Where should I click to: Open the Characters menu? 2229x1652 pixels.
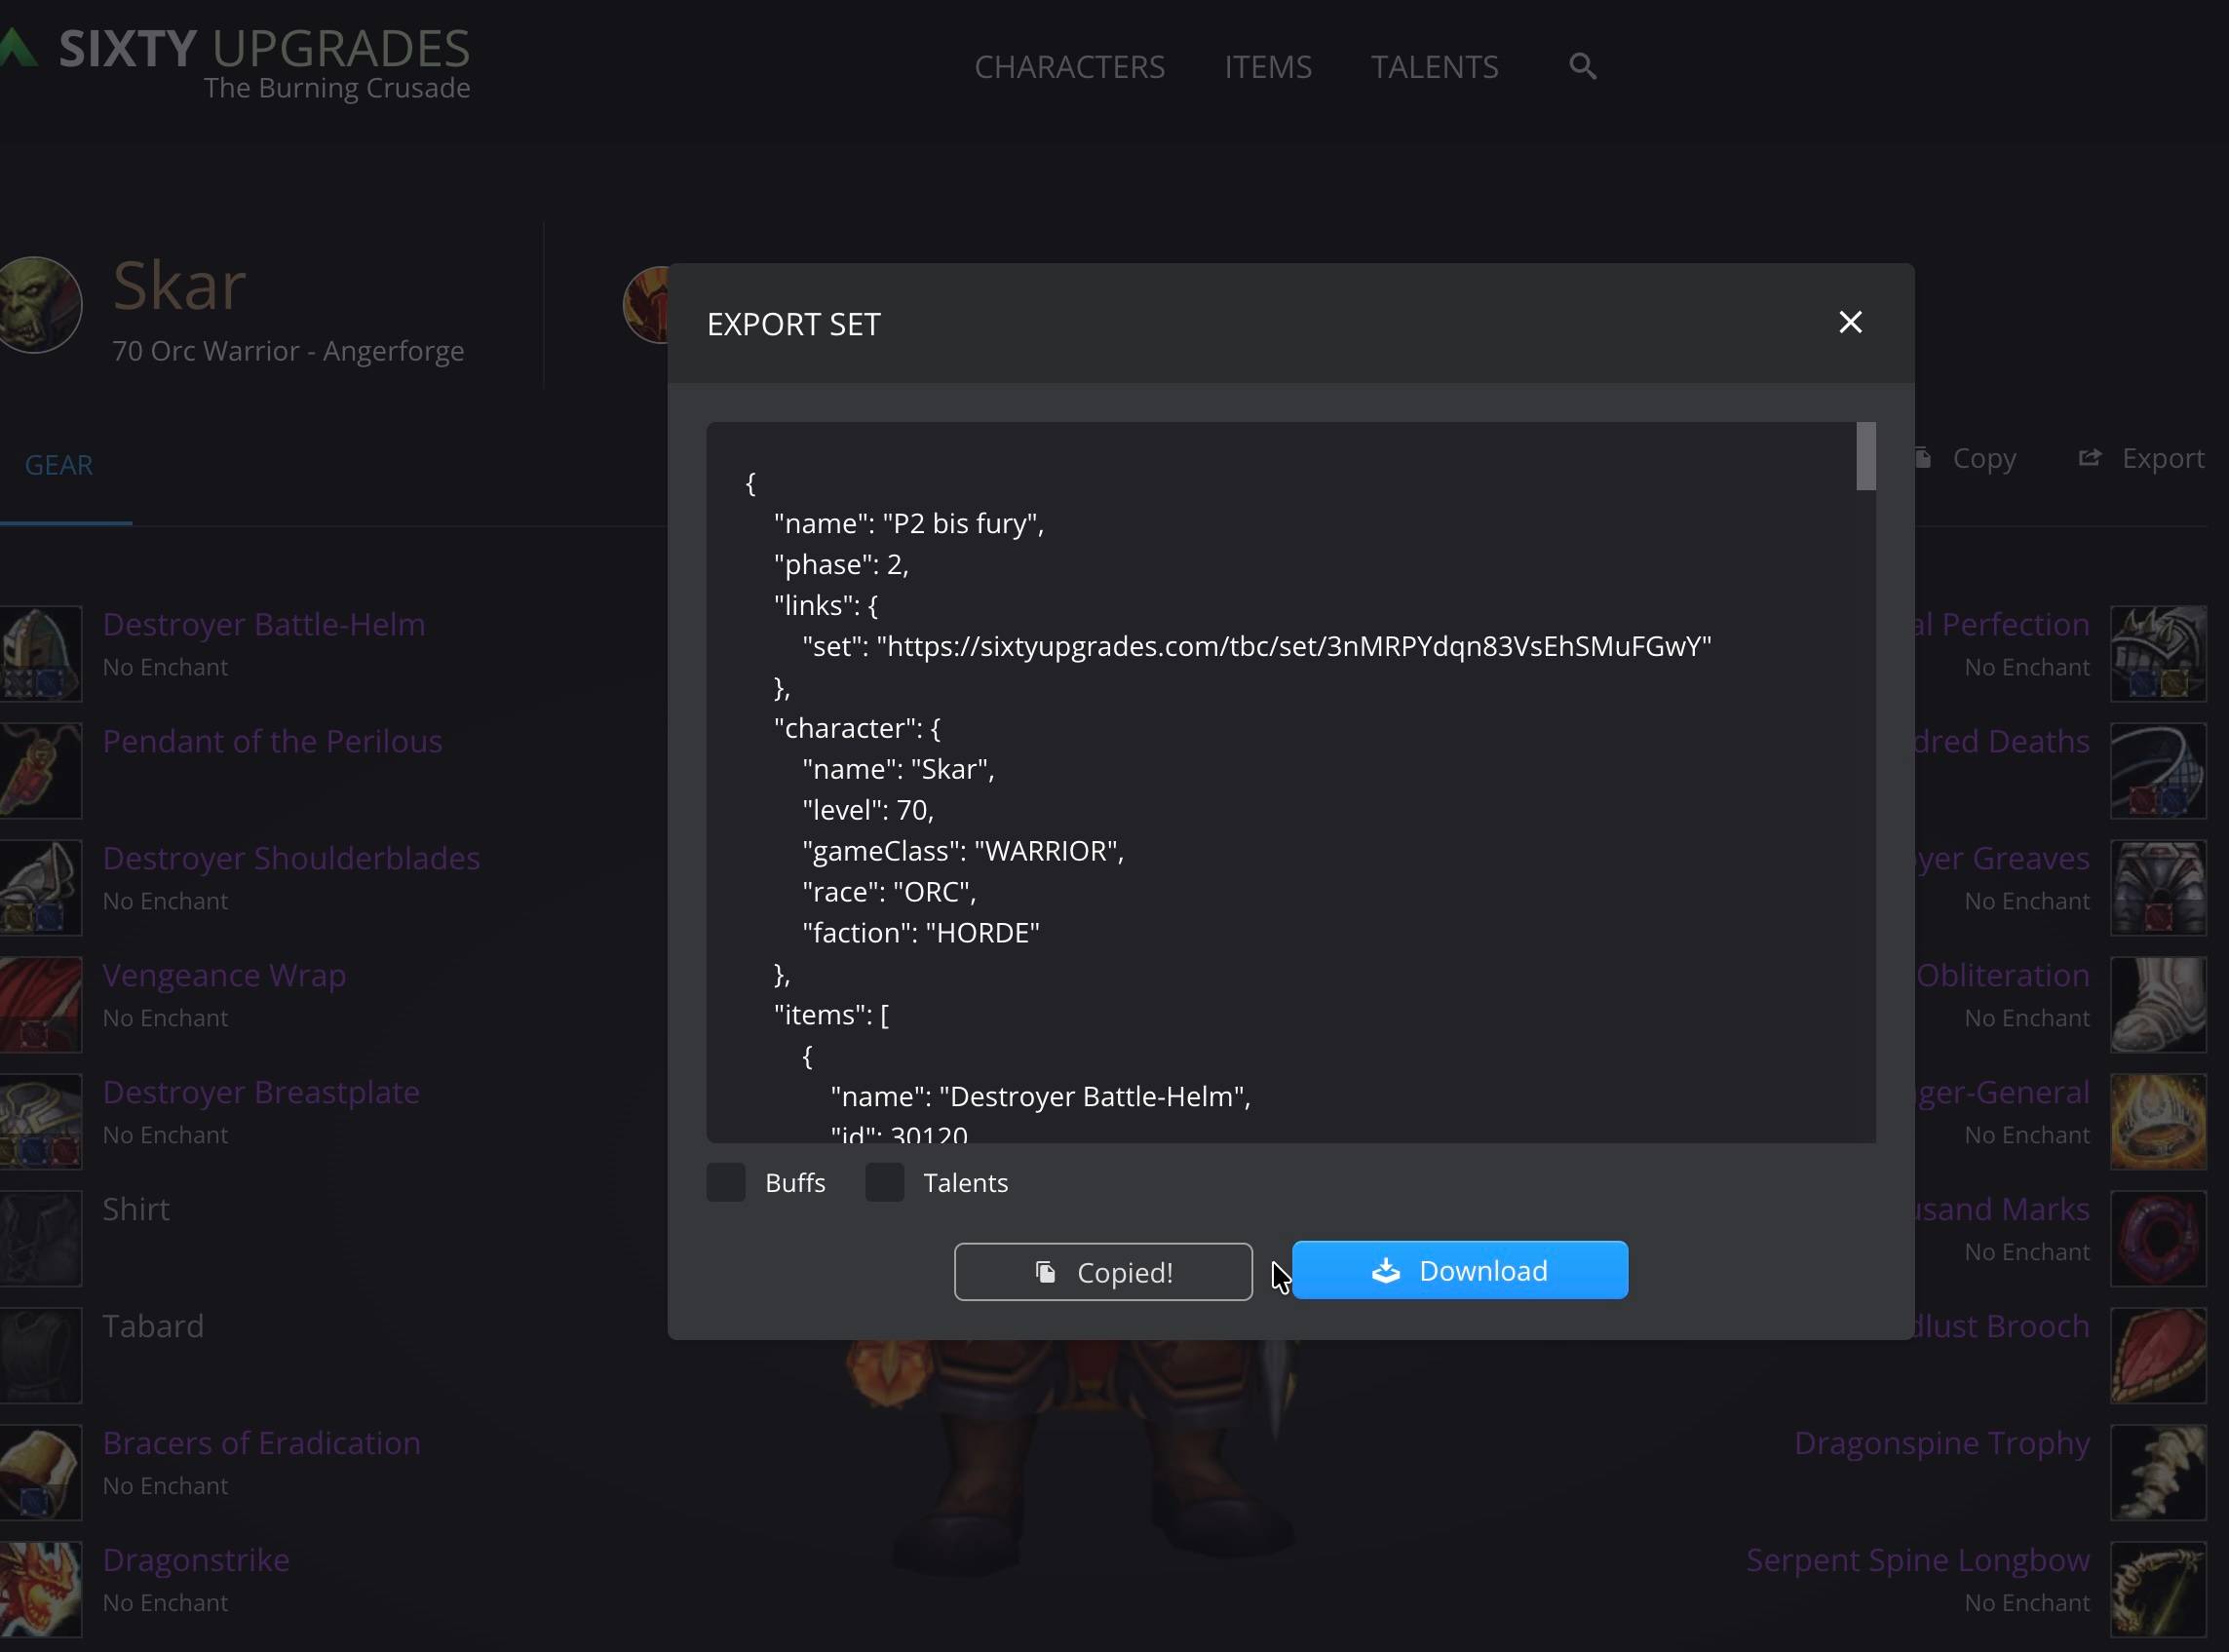pyautogui.click(x=1069, y=66)
